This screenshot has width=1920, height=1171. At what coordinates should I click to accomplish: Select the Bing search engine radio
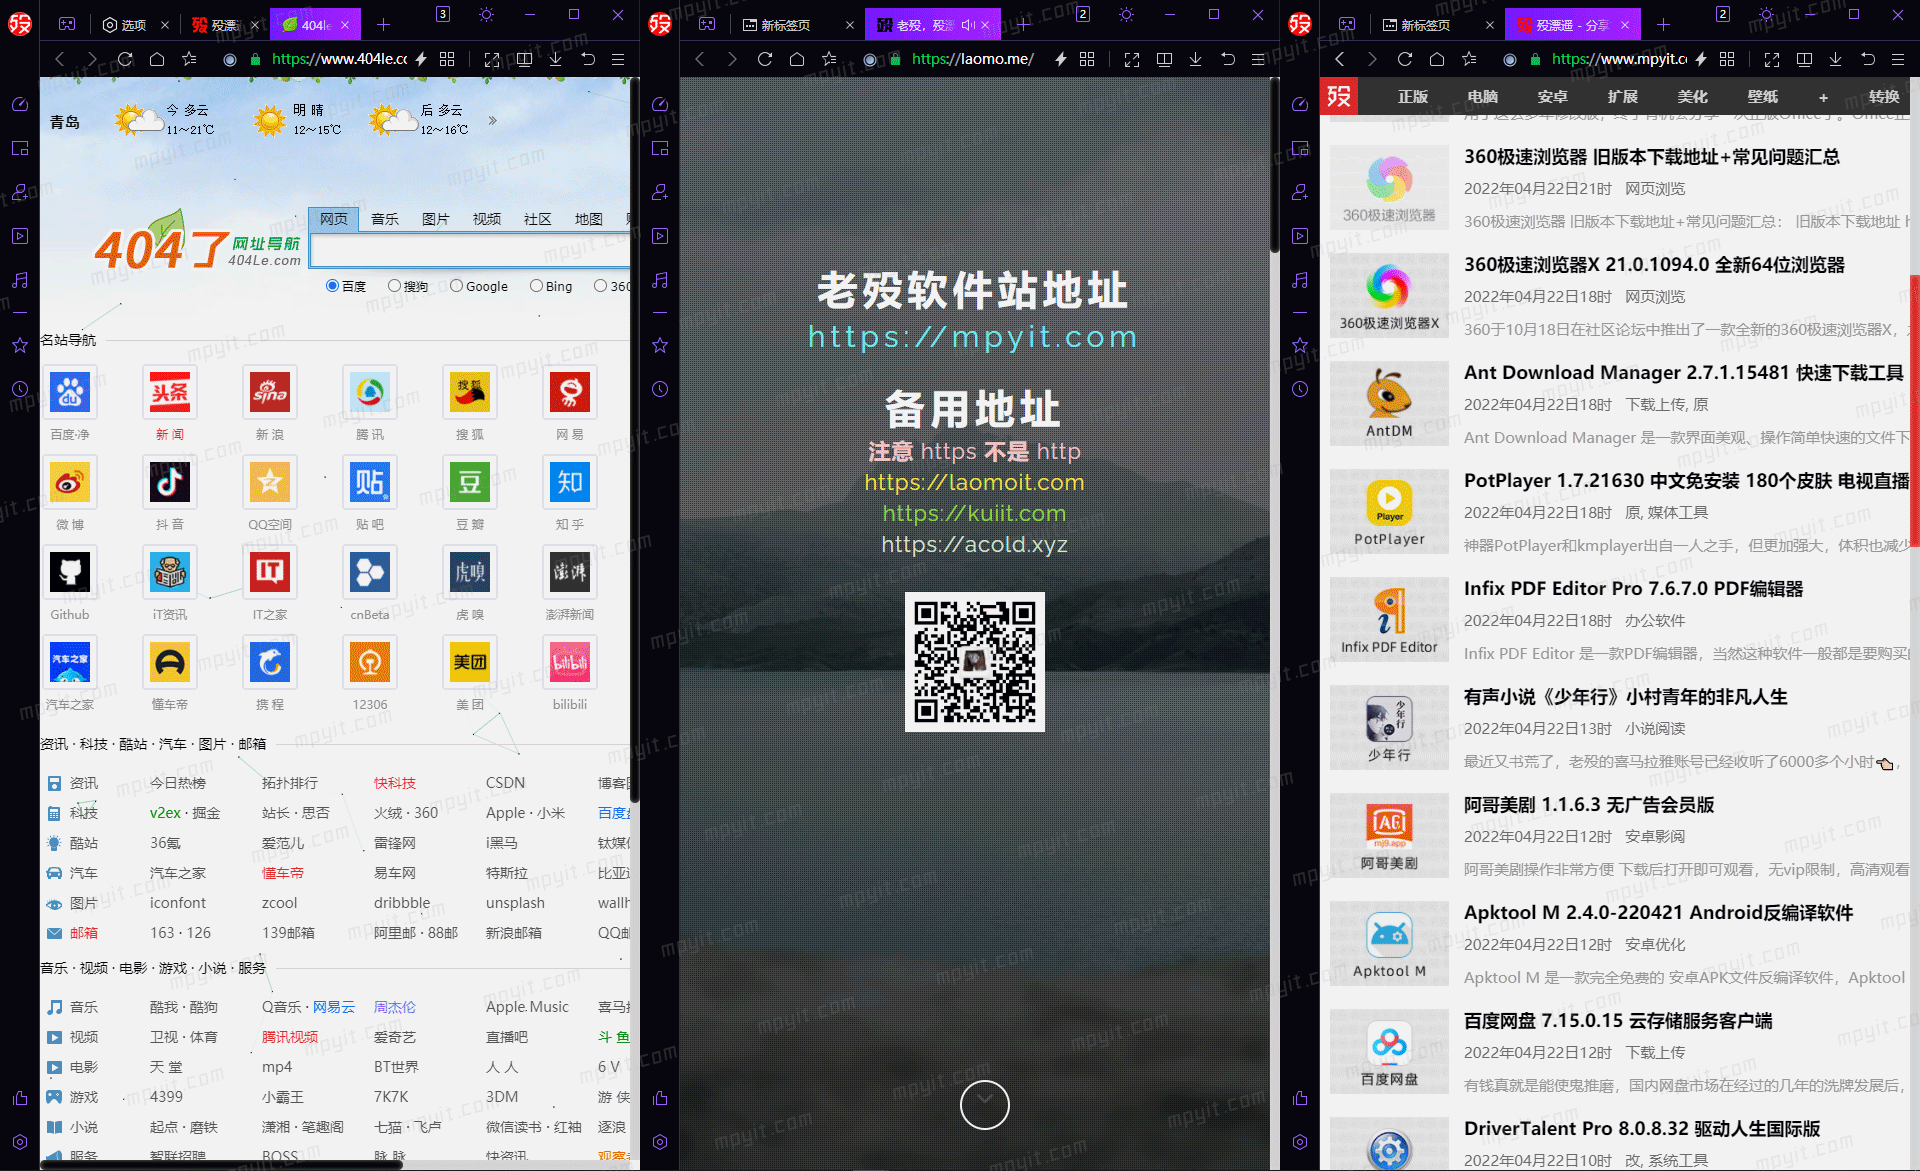pos(537,286)
